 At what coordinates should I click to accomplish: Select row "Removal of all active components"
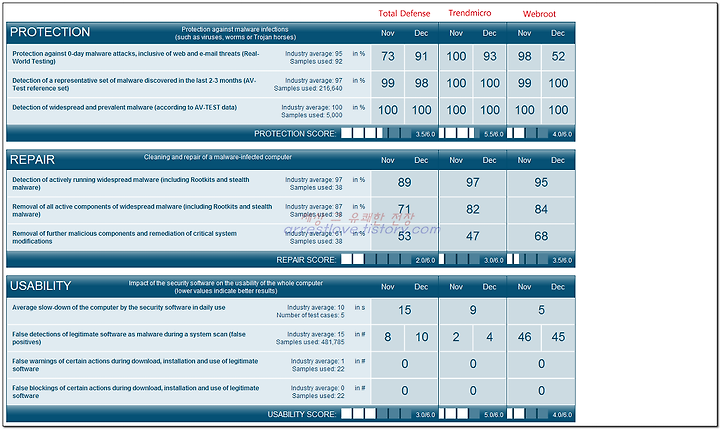pyautogui.click(x=291, y=210)
